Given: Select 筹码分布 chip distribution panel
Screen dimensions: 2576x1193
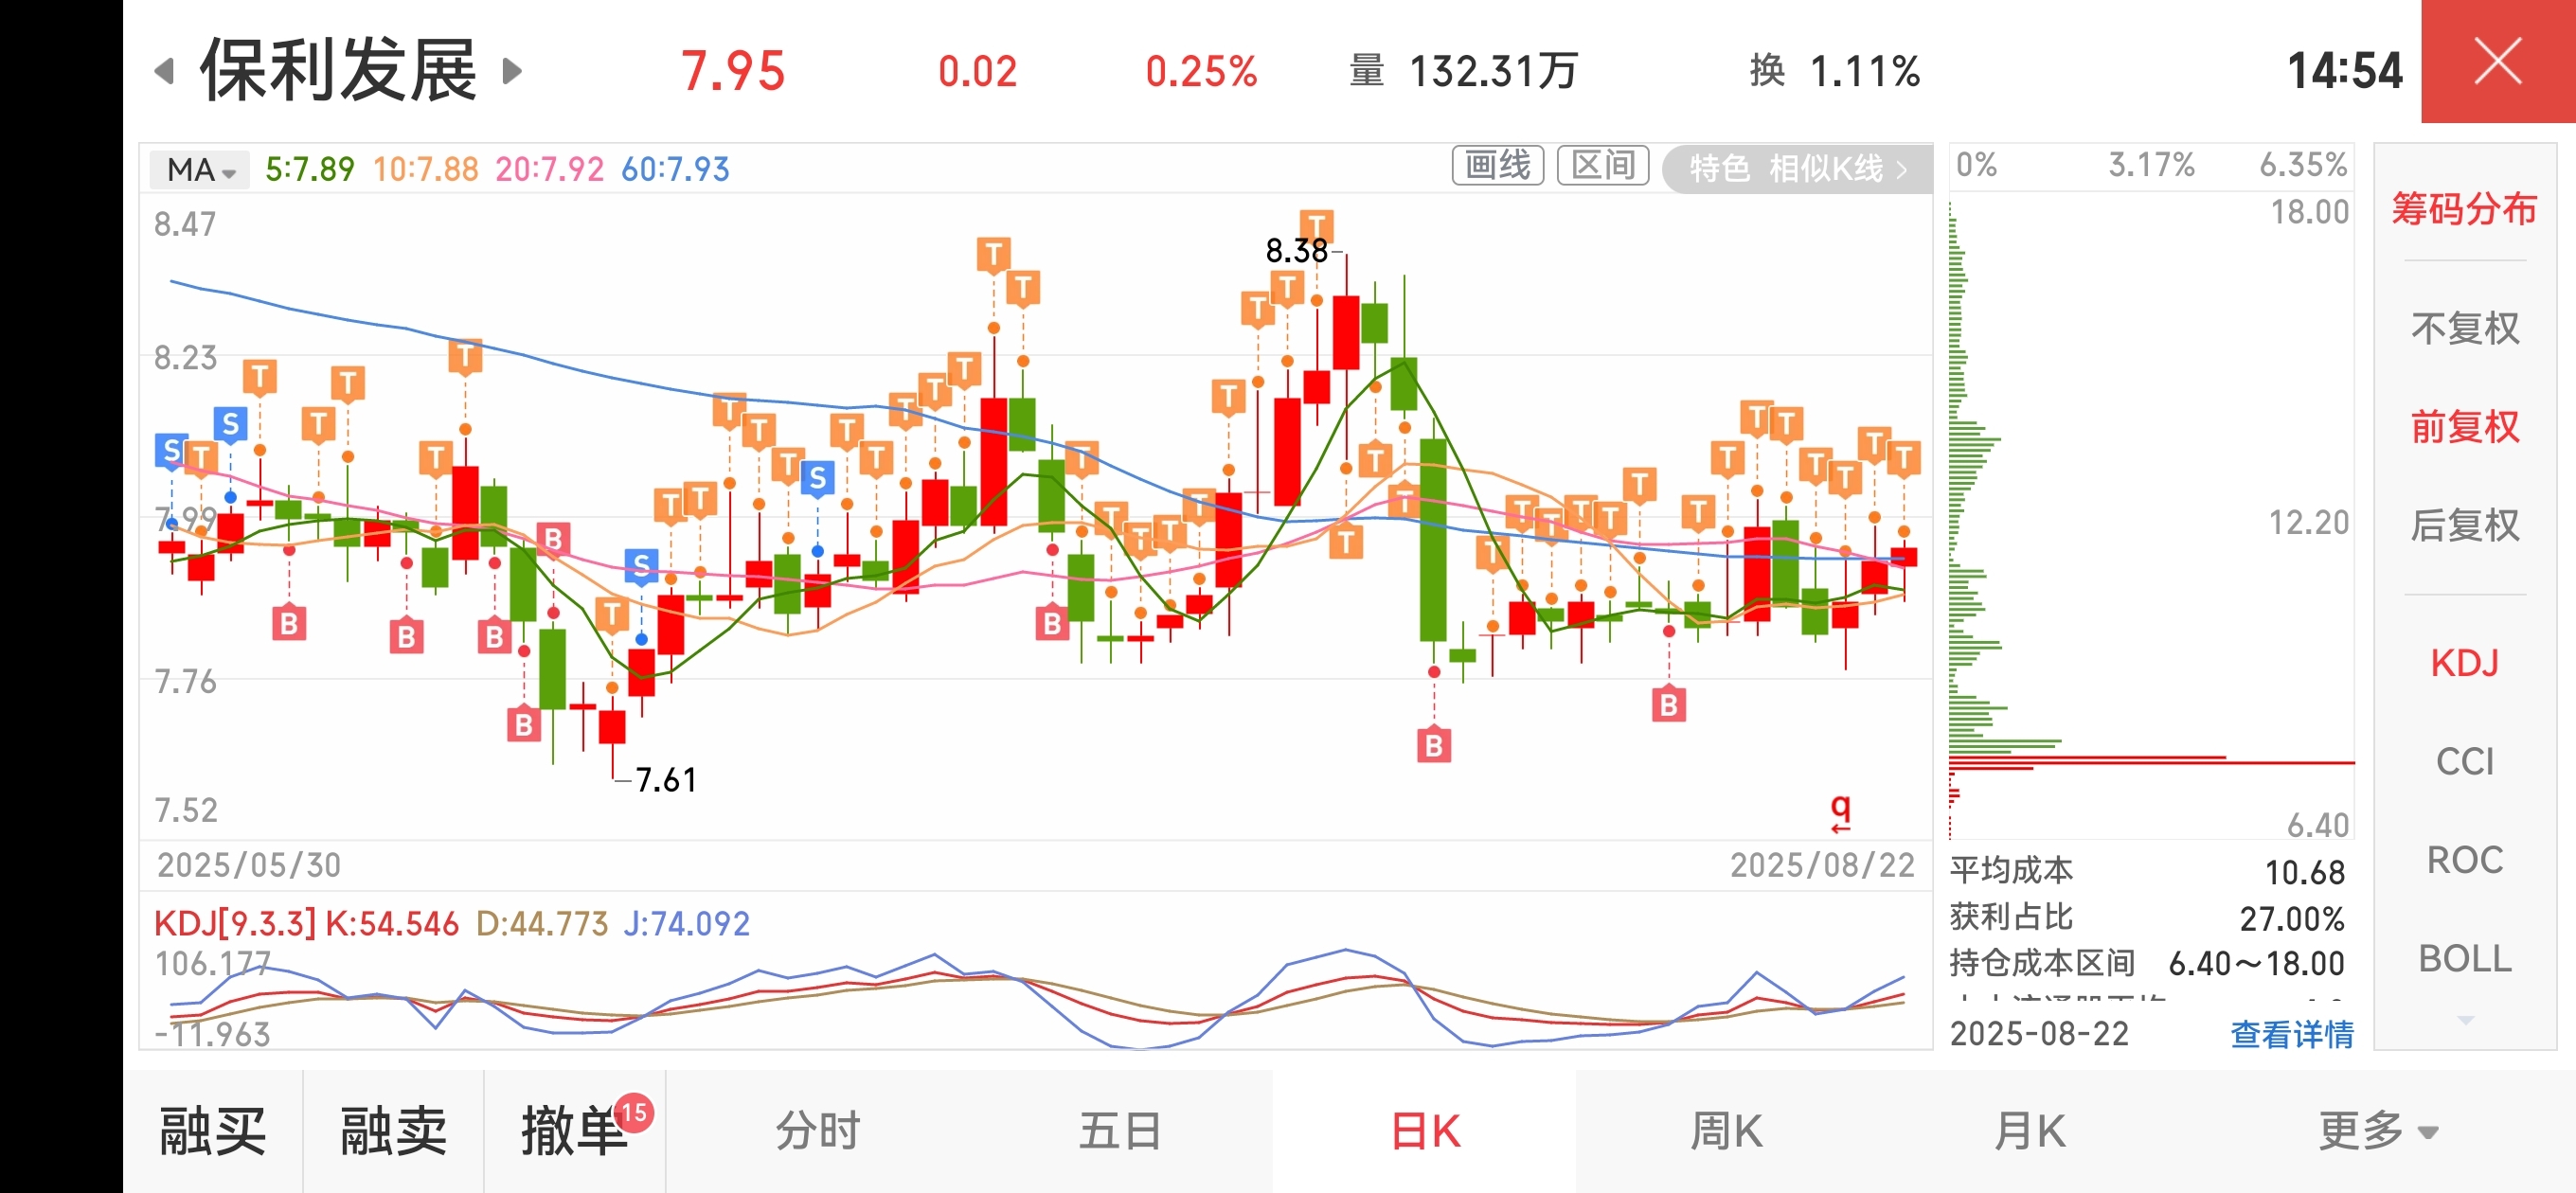Looking at the screenshot, I should (2464, 208).
